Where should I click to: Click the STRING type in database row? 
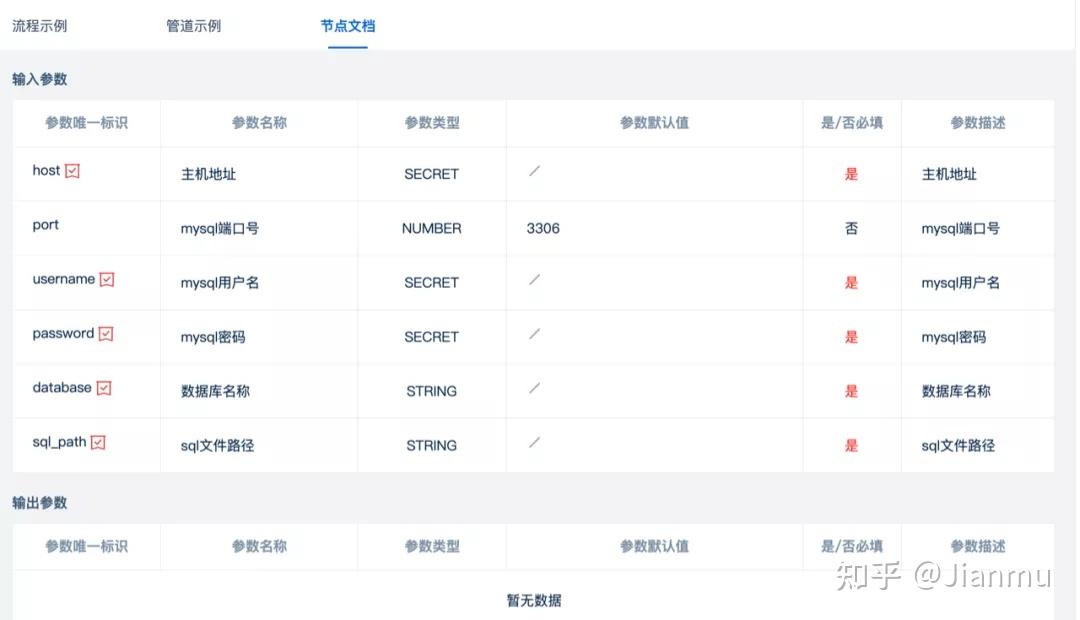pyautogui.click(x=431, y=392)
